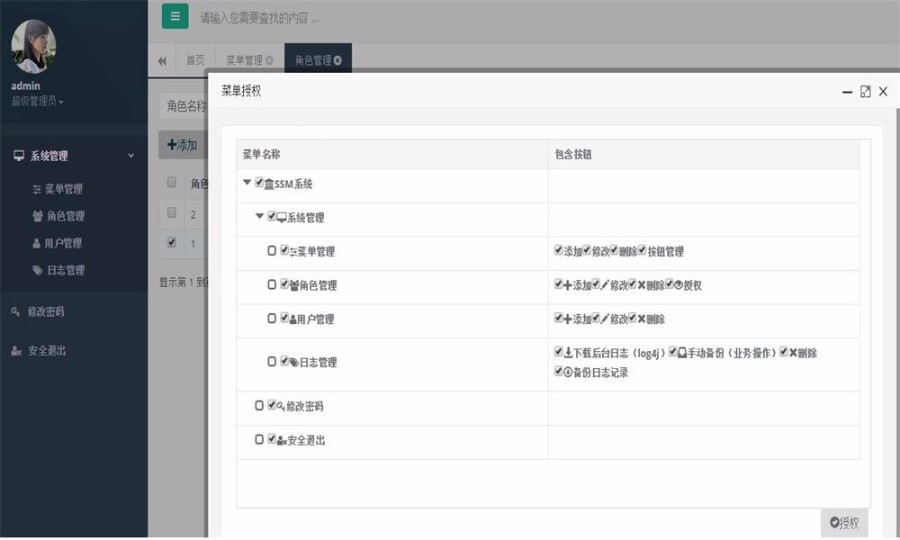Uncheck the 日志管理 tree checkbox

coord(284,360)
